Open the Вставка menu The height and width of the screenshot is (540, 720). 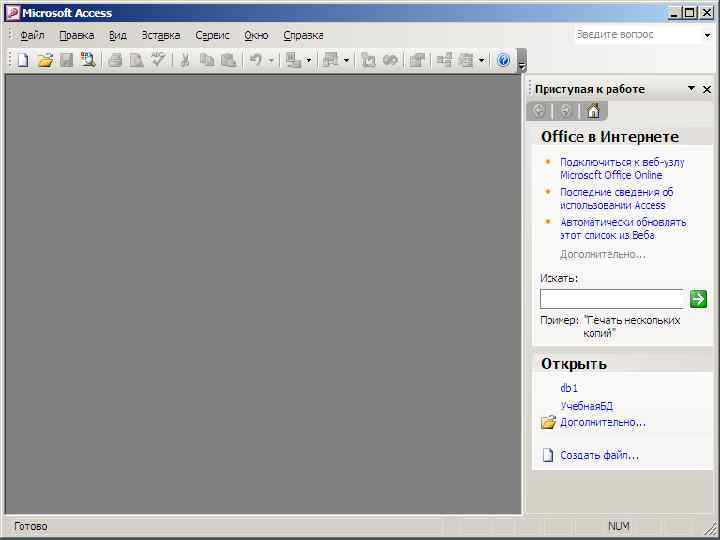tap(161, 35)
